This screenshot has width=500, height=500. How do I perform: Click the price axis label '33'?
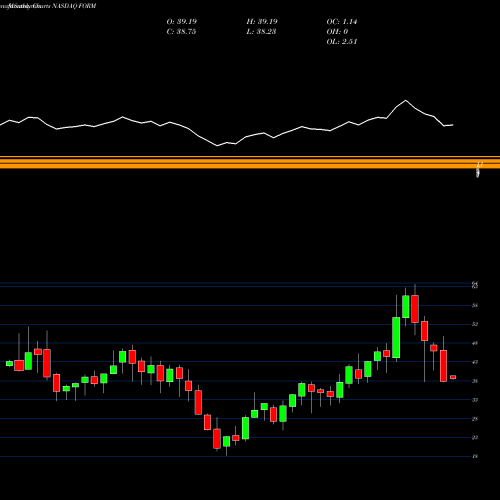click(475, 400)
